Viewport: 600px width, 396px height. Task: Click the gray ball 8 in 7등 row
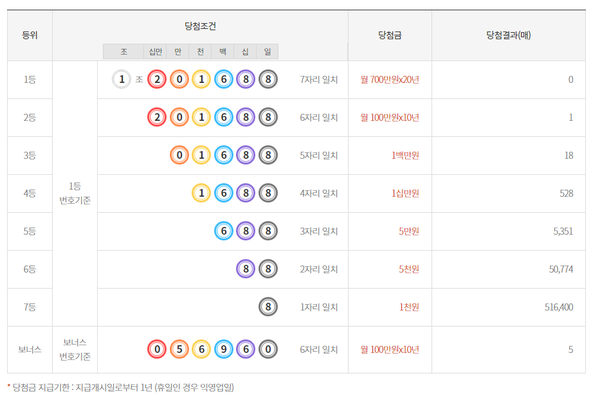(268, 307)
